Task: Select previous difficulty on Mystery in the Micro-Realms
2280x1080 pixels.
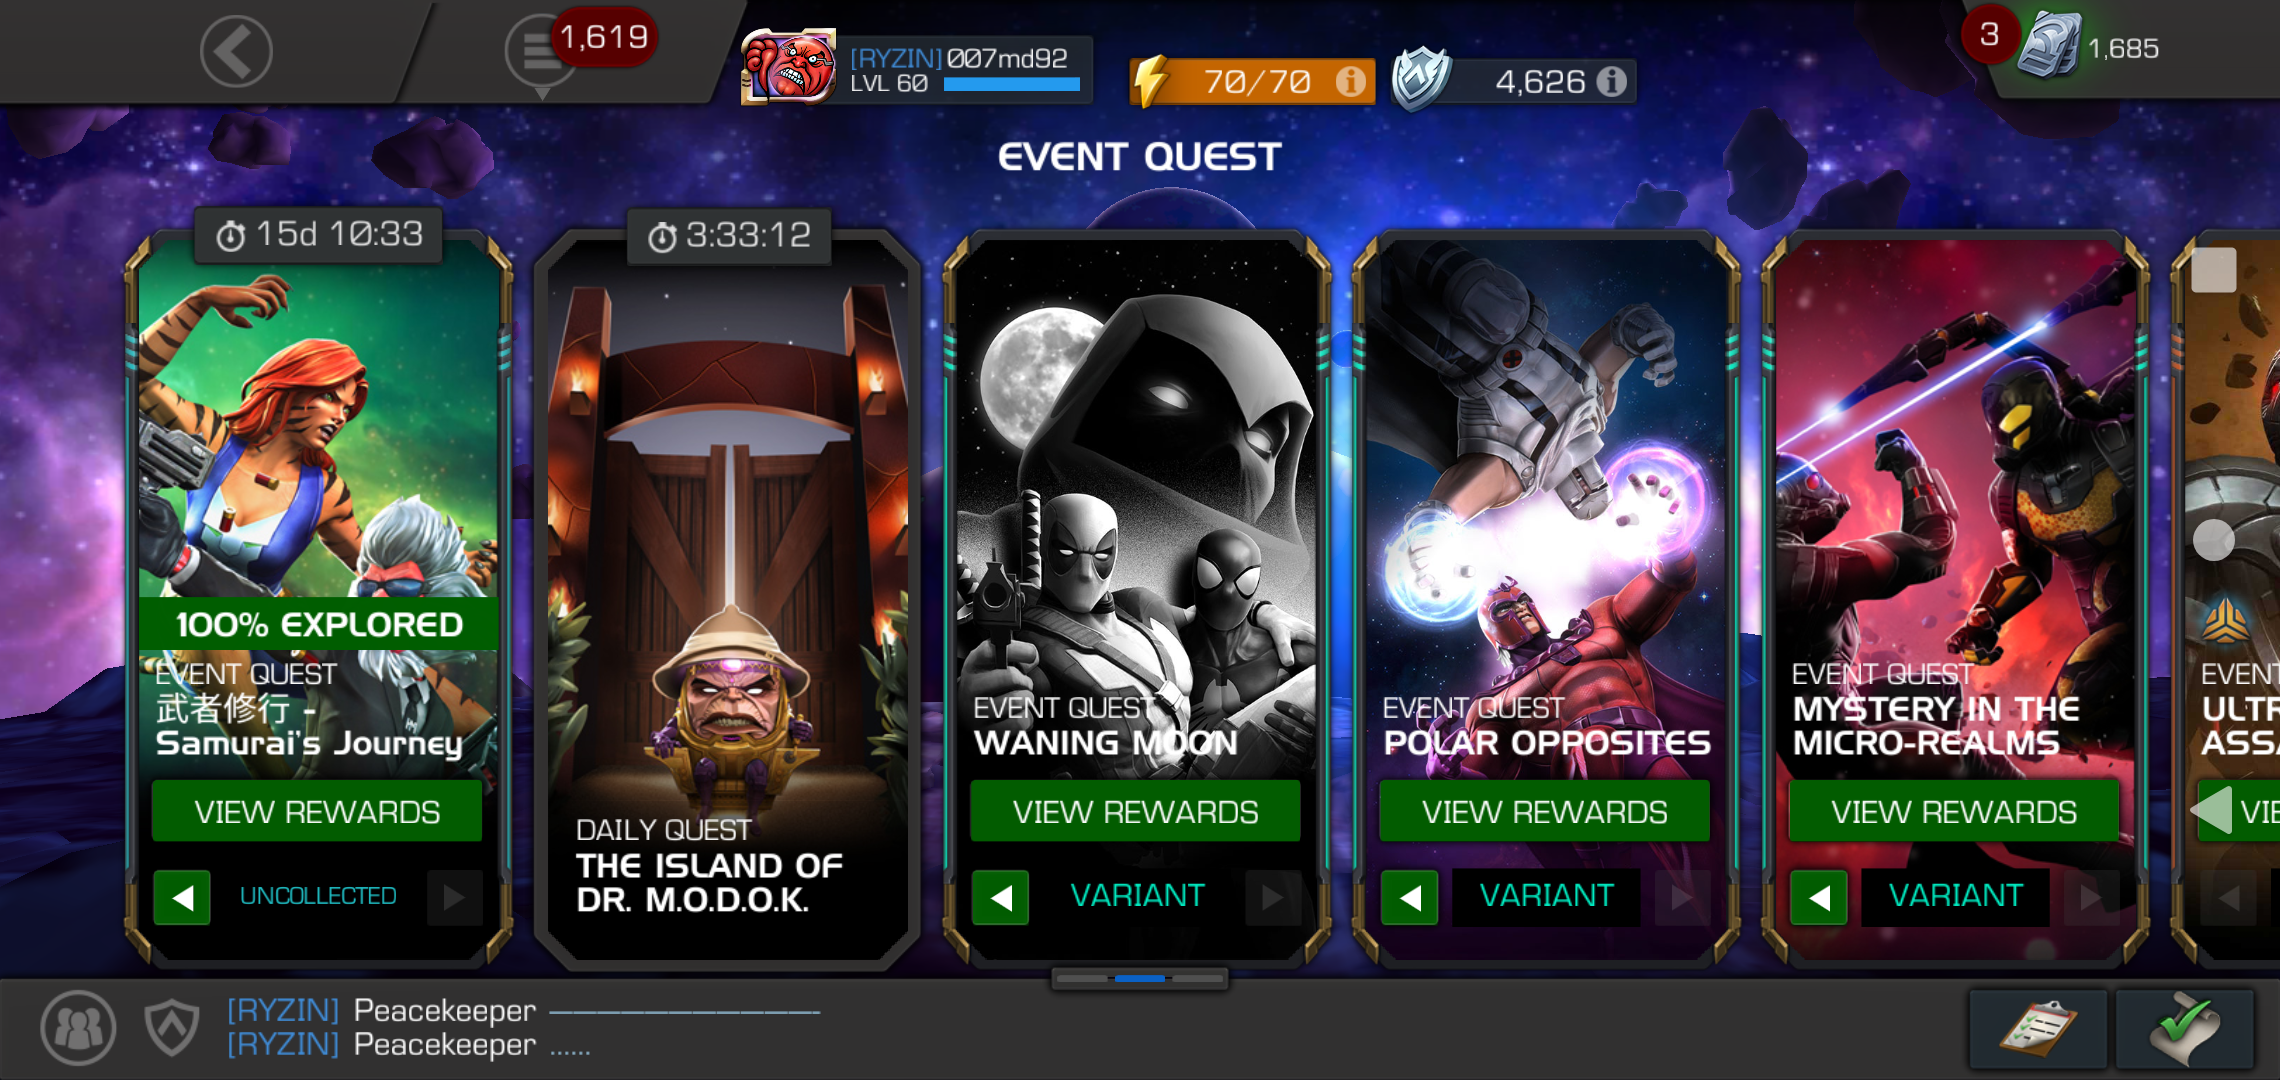Action: click(x=1818, y=897)
